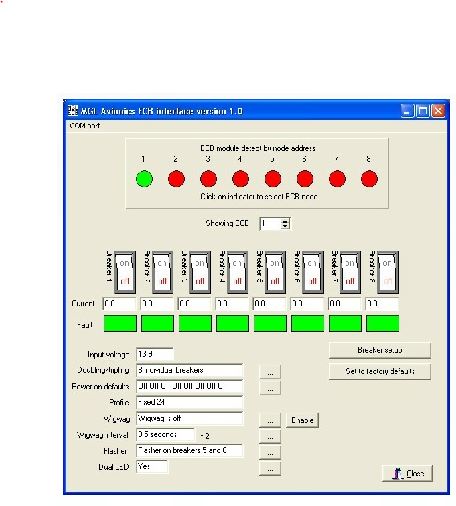
Task: Click the Enable wigwag button
Action: pyautogui.click(x=302, y=420)
